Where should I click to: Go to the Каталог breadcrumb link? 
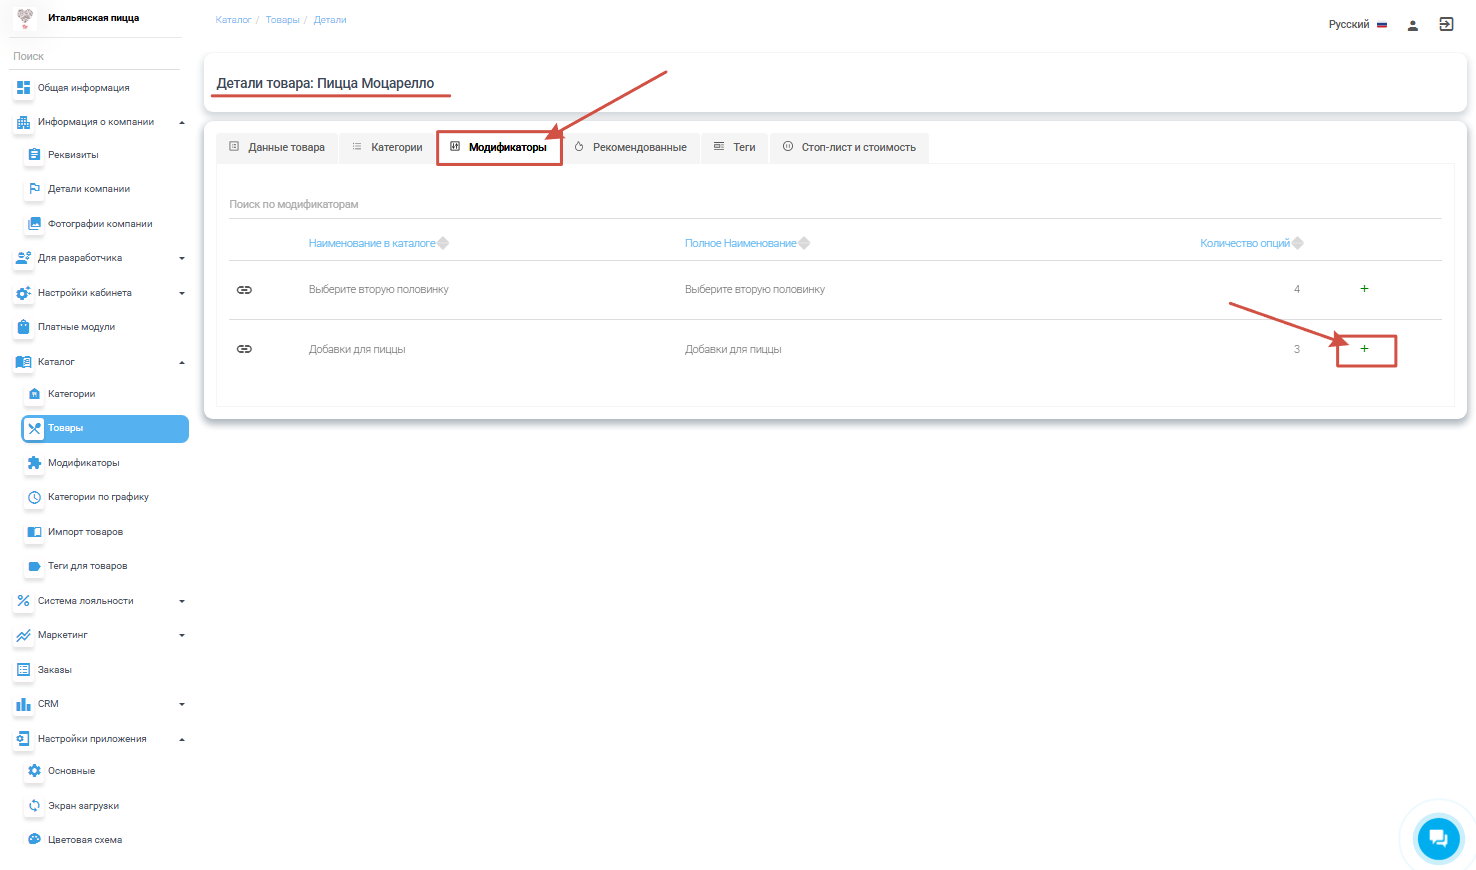point(233,20)
